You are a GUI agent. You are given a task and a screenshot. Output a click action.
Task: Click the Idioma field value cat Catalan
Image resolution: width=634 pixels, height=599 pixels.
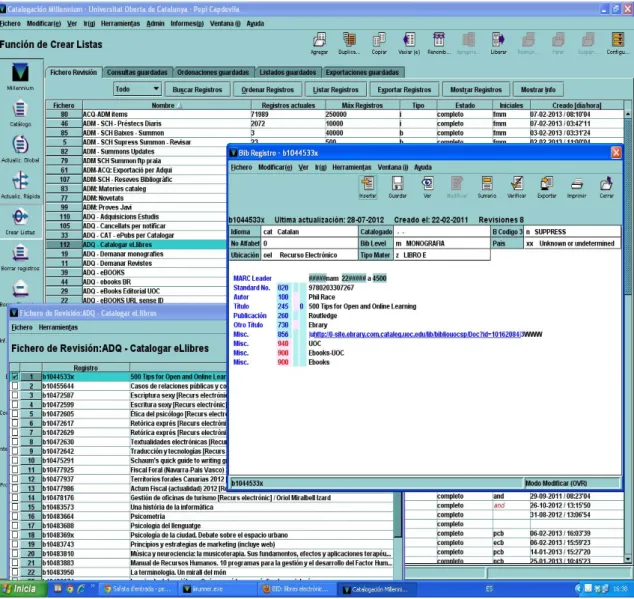point(309,232)
